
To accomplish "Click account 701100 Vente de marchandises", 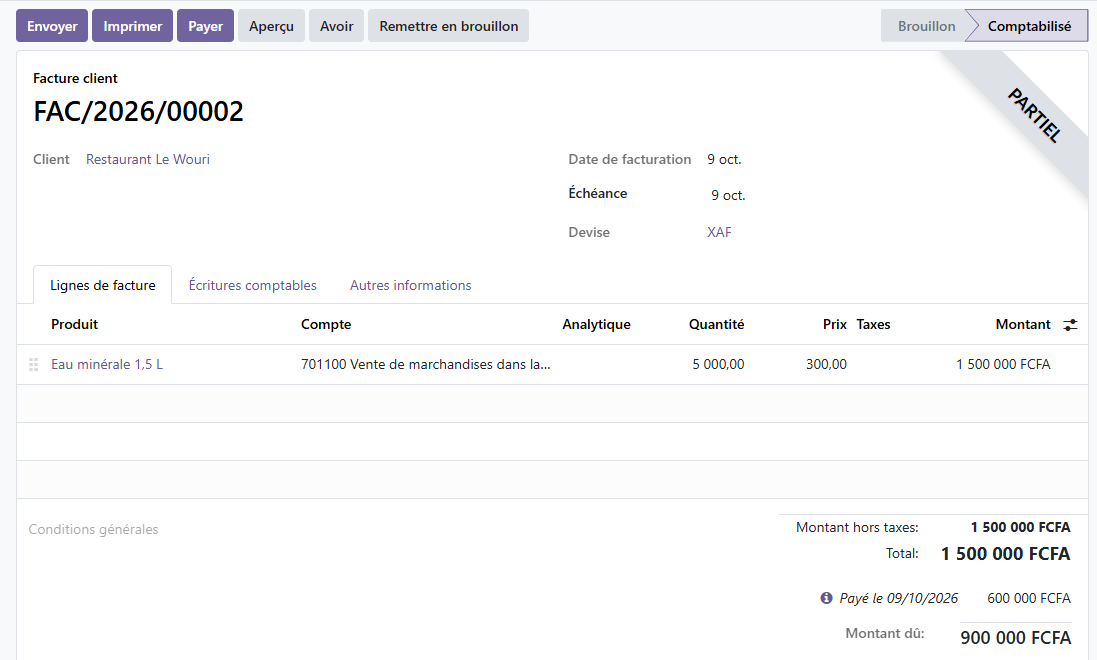I will pos(425,365).
